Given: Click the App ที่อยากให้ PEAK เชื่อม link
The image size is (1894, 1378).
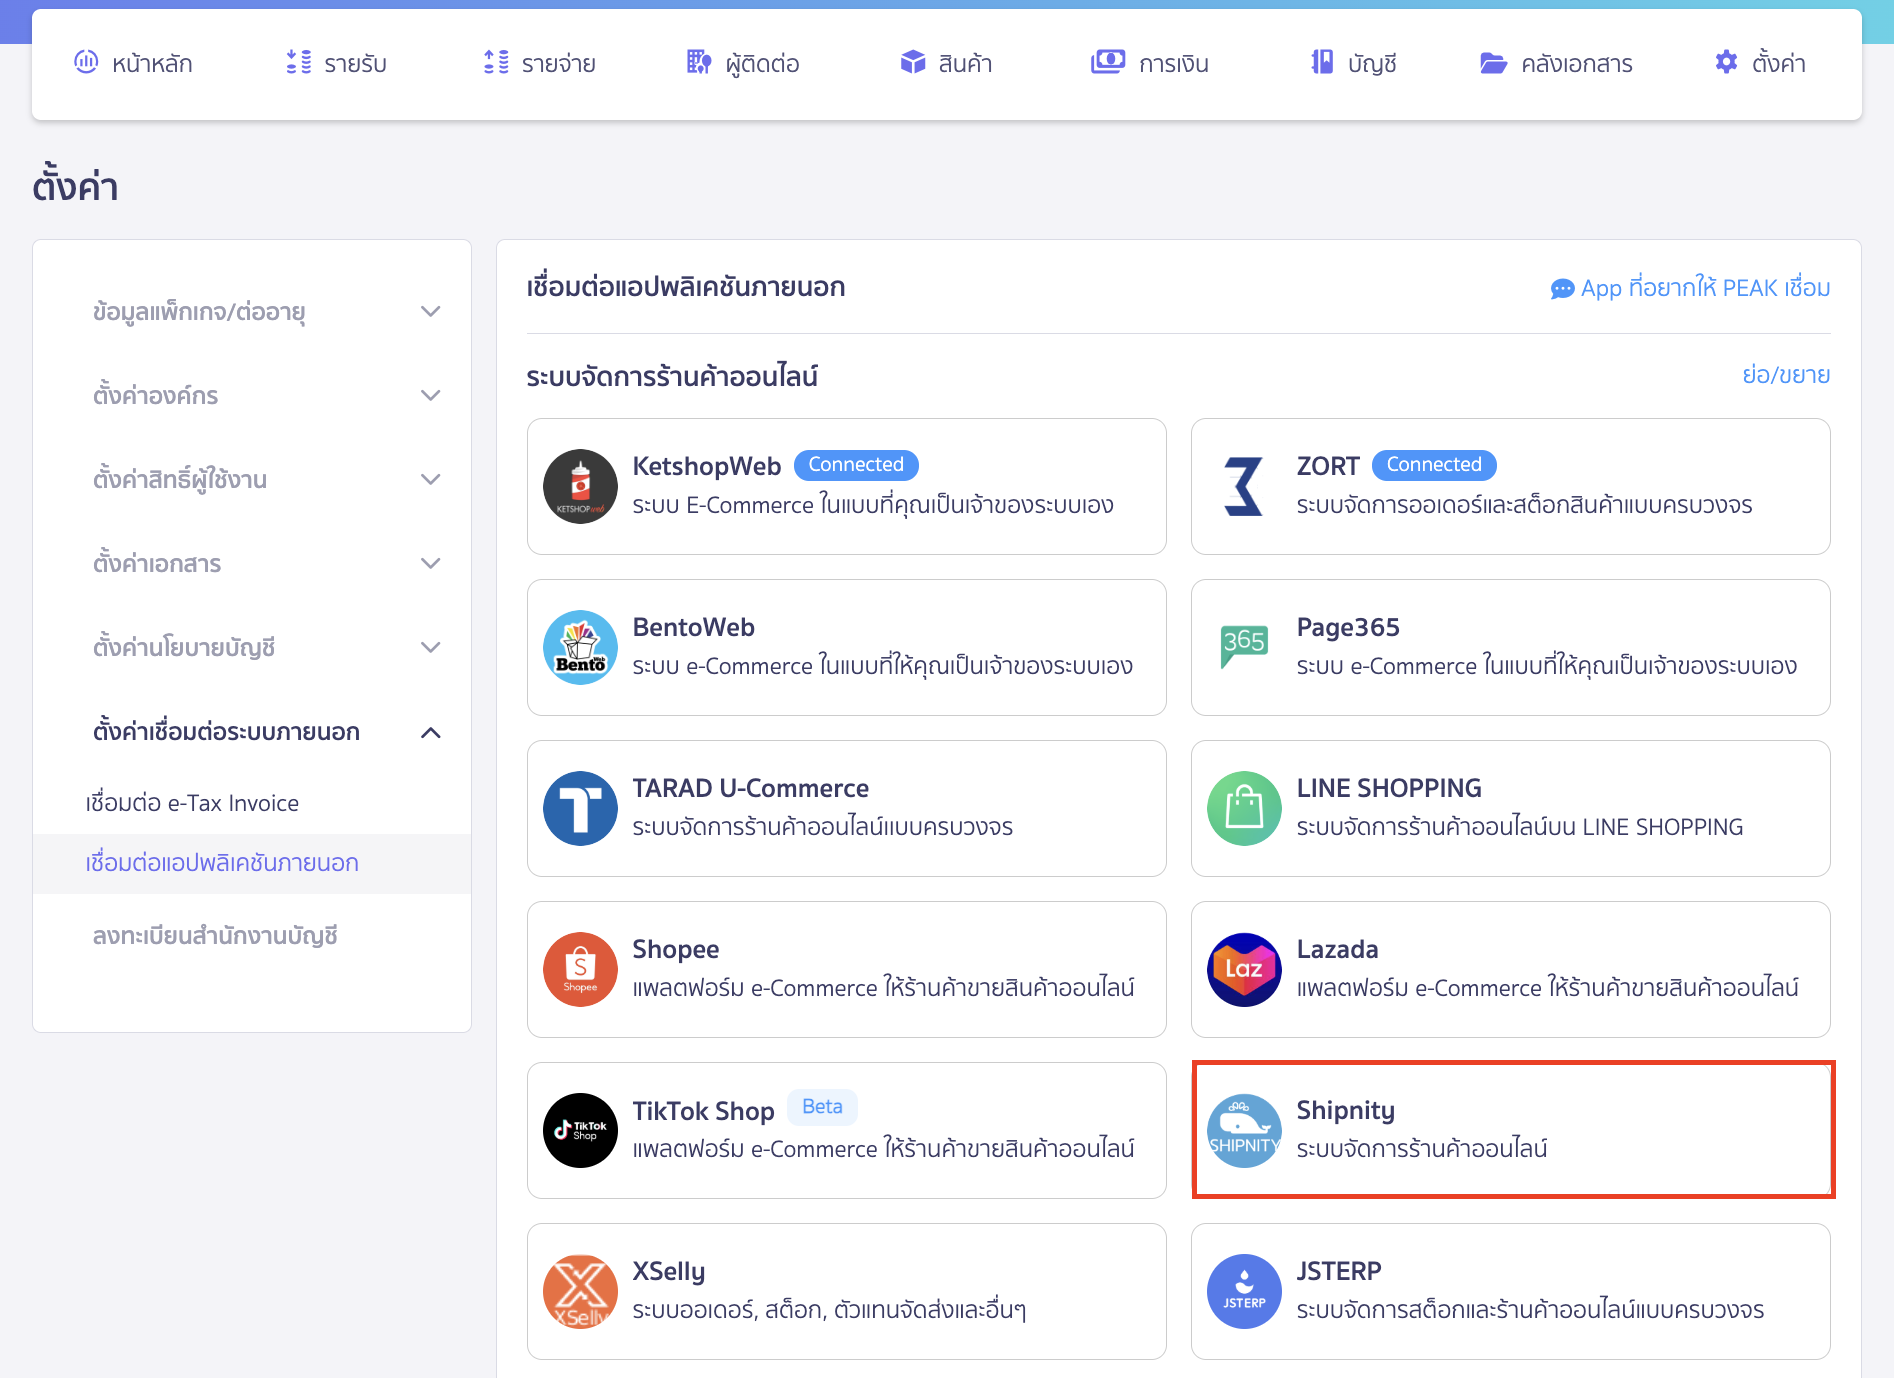Looking at the screenshot, I should click(x=1690, y=288).
